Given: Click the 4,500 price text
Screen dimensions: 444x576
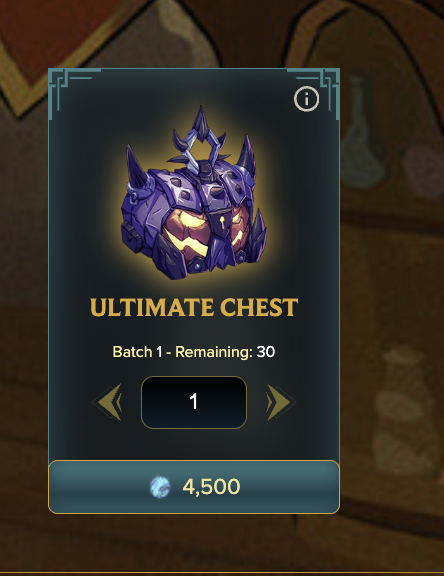Looking at the screenshot, I should tap(212, 486).
